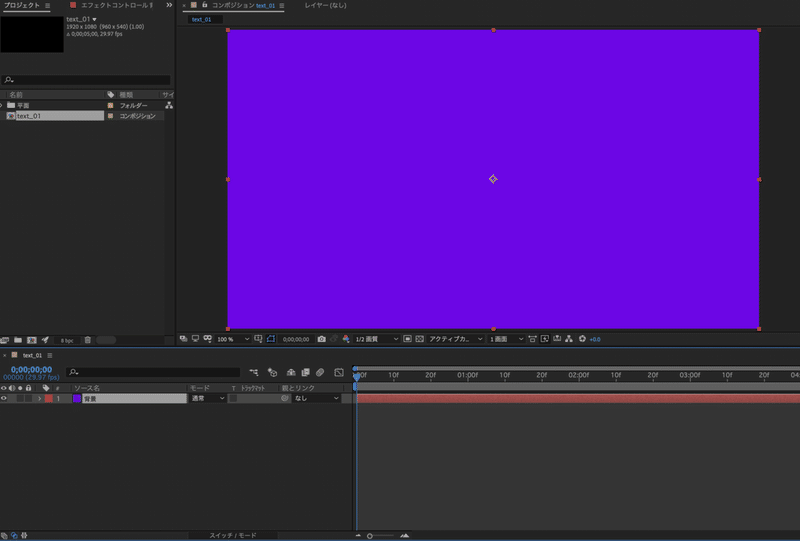Toggle mask and shape path visibility
The image size is (800, 541).
pos(271,339)
